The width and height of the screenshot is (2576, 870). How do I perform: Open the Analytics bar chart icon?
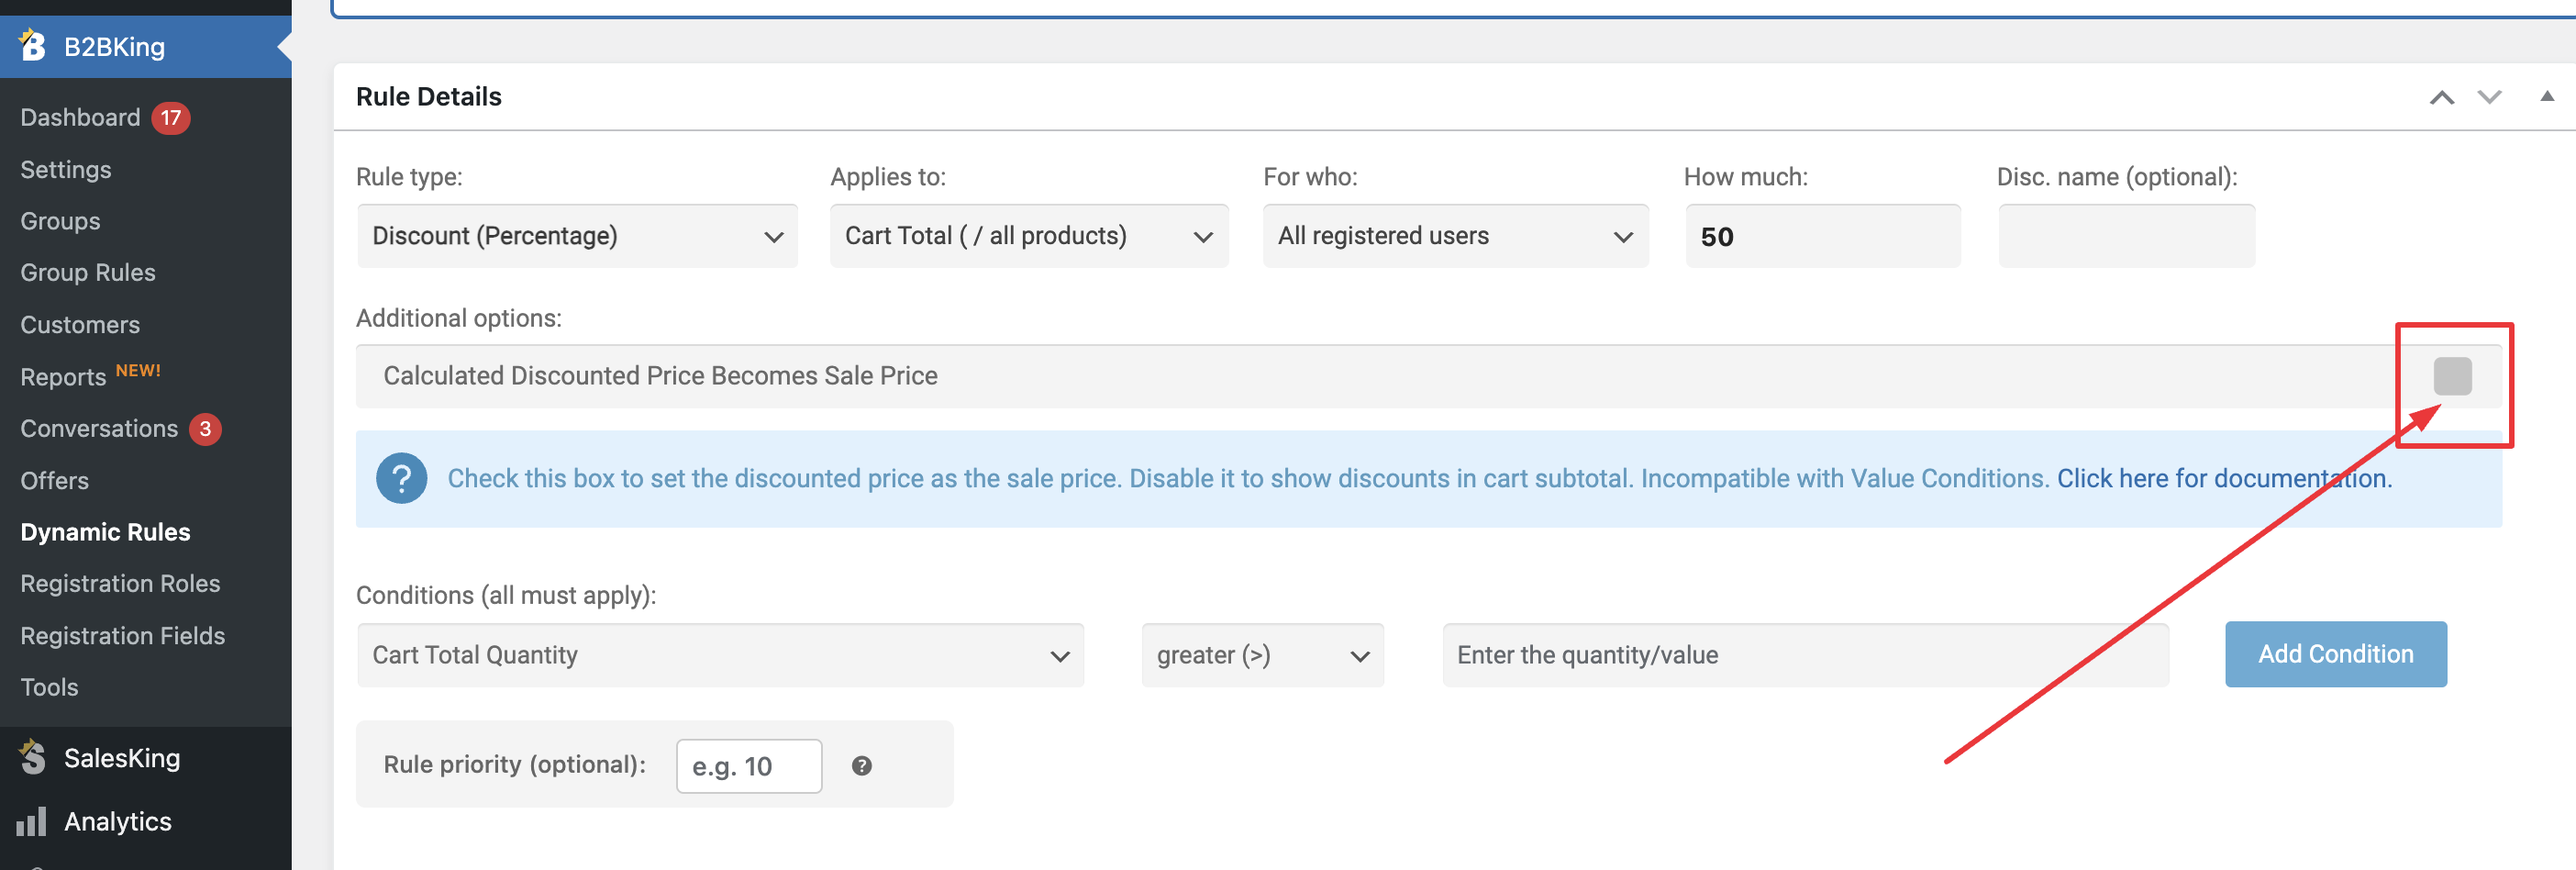coord(32,821)
